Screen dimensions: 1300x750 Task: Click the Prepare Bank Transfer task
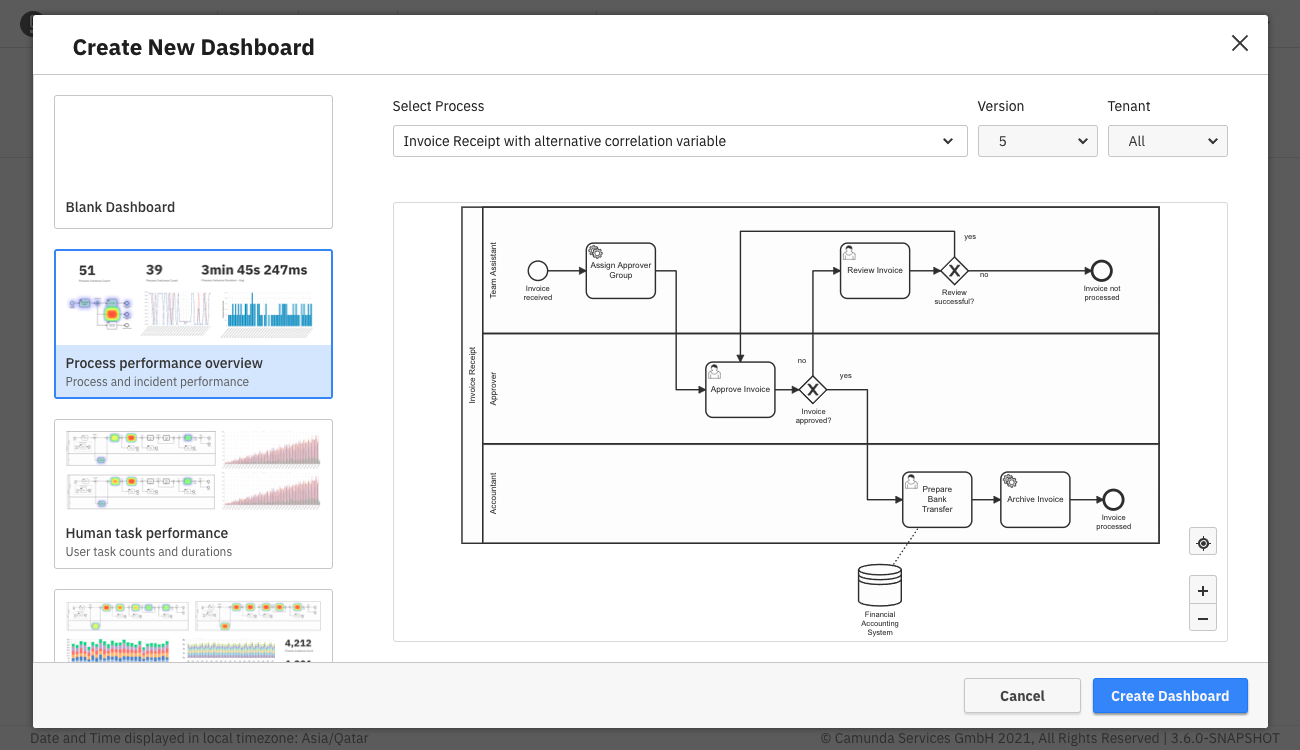(936, 499)
